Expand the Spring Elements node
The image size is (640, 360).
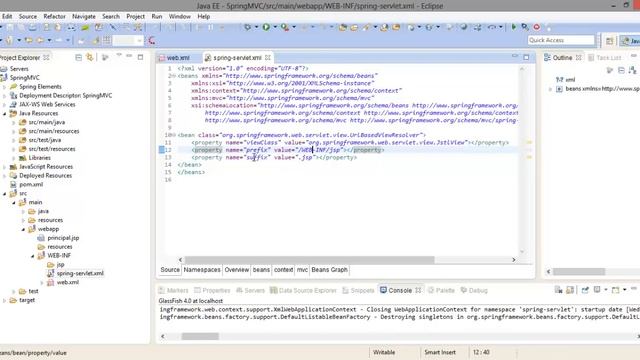(x=4, y=87)
